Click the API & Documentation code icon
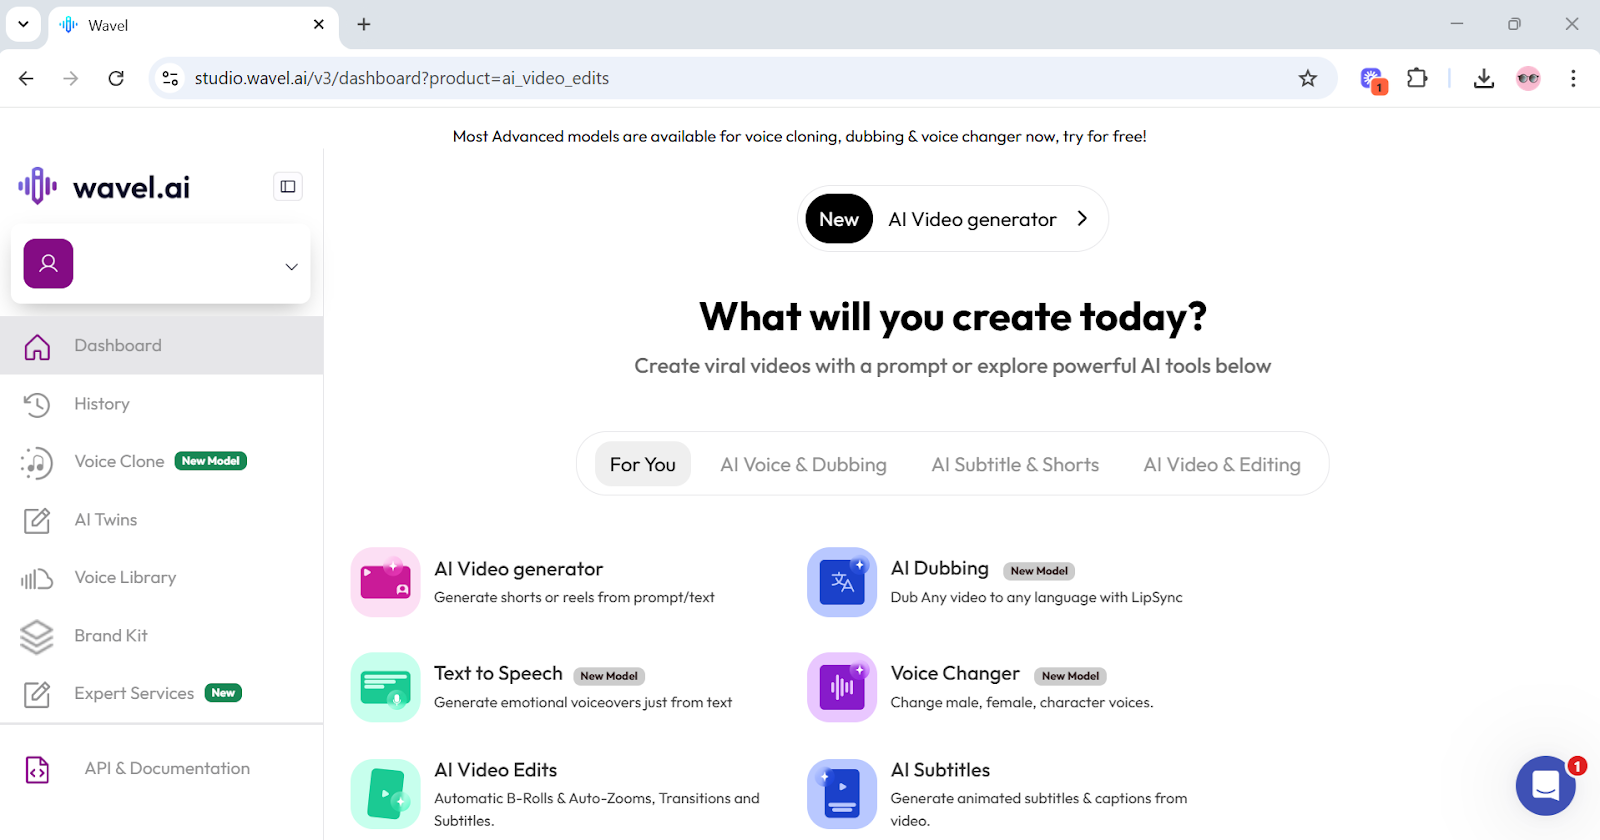The height and width of the screenshot is (840, 1600). [x=37, y=769]
